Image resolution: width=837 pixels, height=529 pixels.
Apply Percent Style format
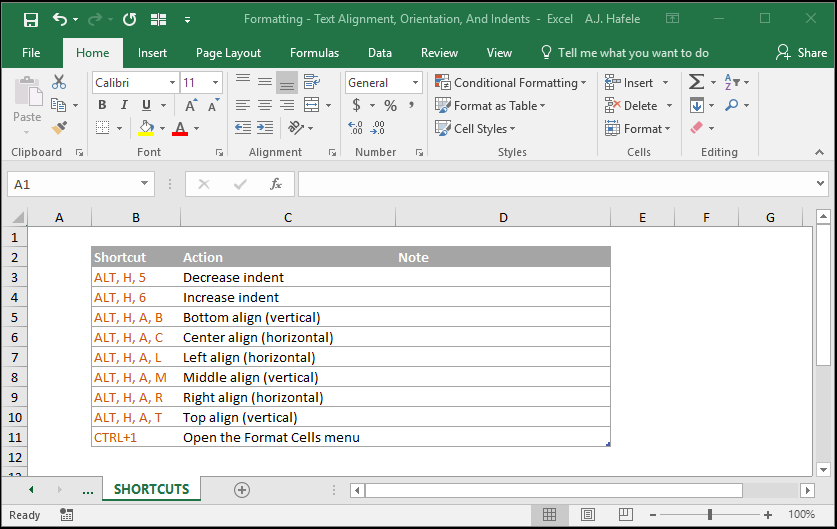[390, 105]
